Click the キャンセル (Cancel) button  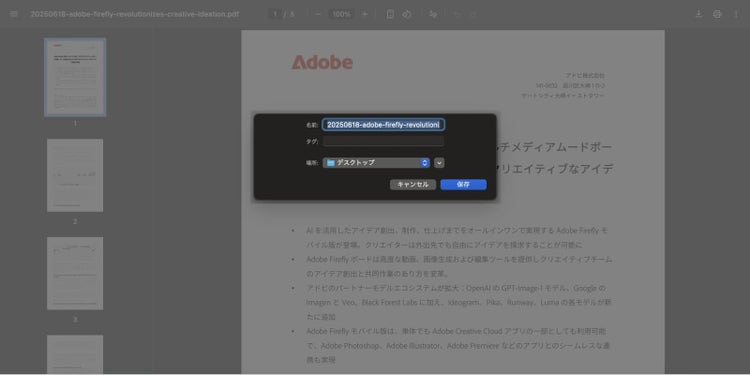(x=413, y=185)
